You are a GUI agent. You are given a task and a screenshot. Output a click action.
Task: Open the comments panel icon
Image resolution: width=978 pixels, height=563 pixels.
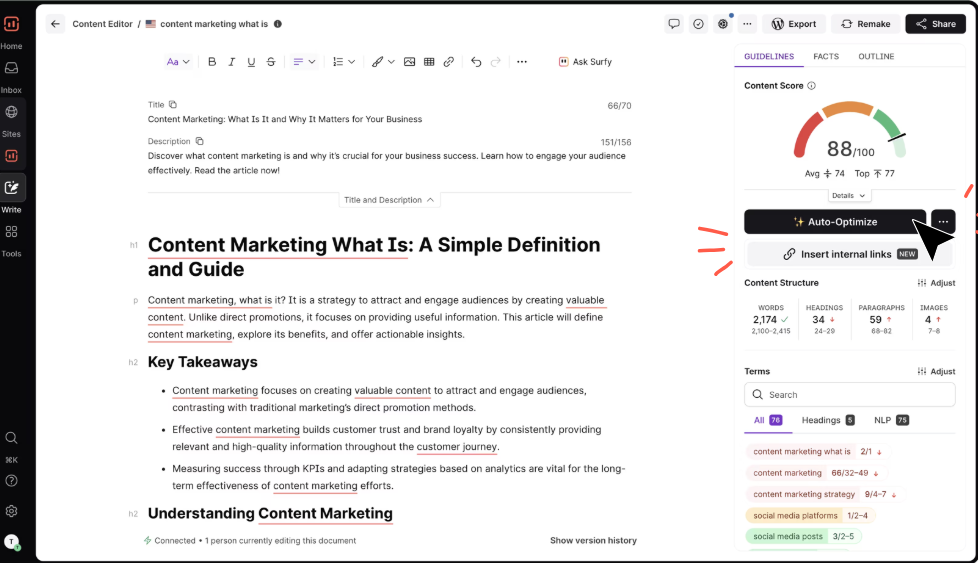tap(674, 24)
